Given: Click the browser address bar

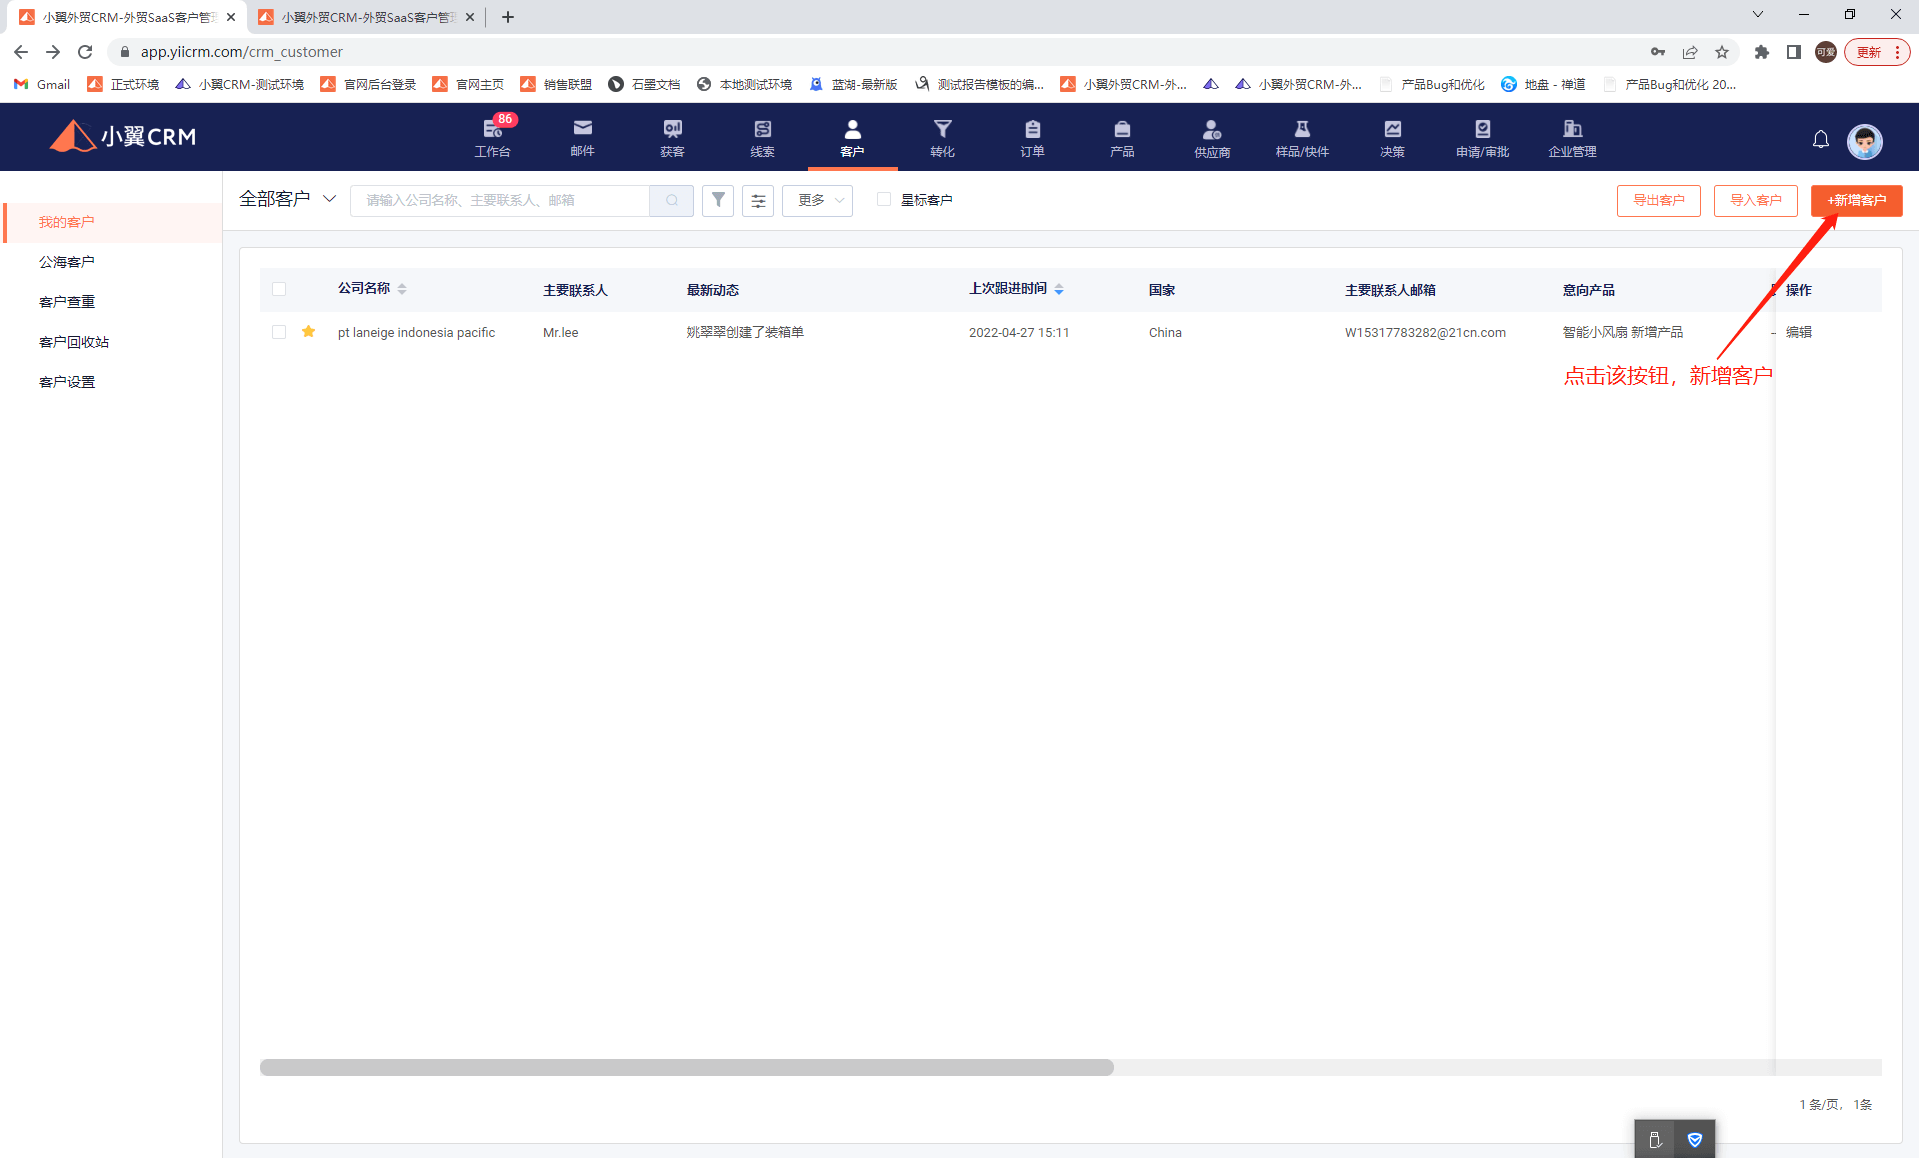Looking at the screenshot, I should click(x=880, y=52).
